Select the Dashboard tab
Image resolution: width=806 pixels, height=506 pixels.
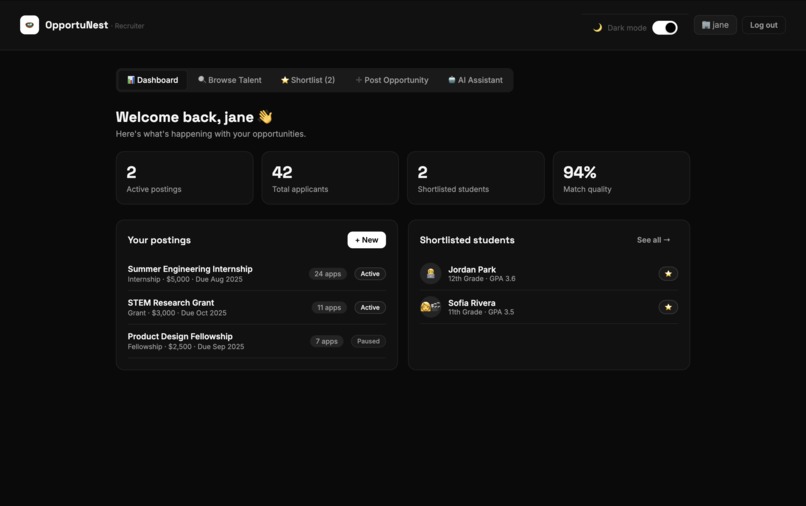click(x=153, y=80)
